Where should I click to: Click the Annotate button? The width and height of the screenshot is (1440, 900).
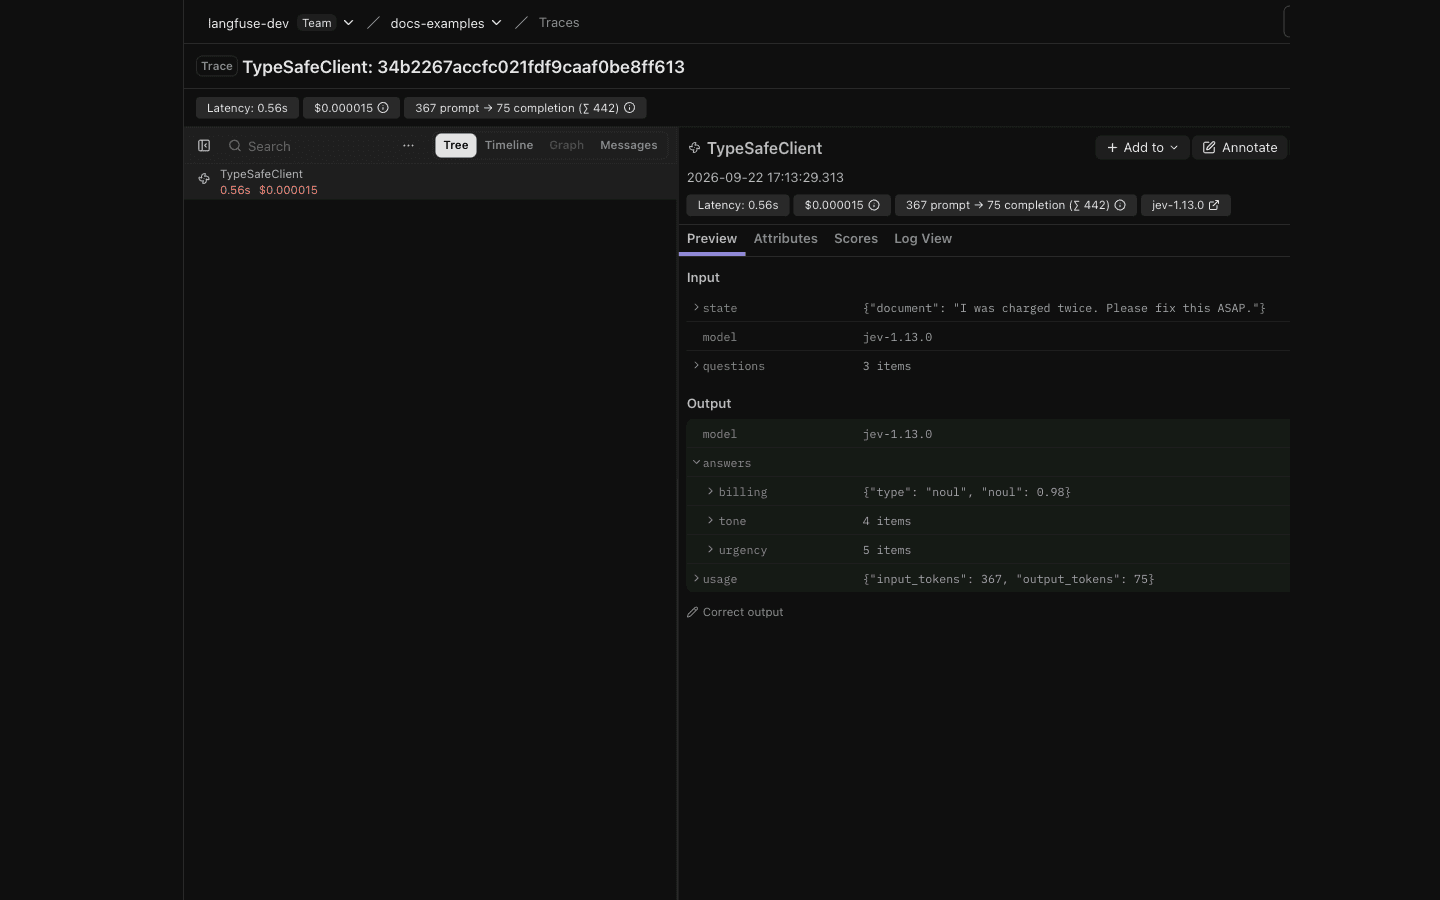(1240, 148)
